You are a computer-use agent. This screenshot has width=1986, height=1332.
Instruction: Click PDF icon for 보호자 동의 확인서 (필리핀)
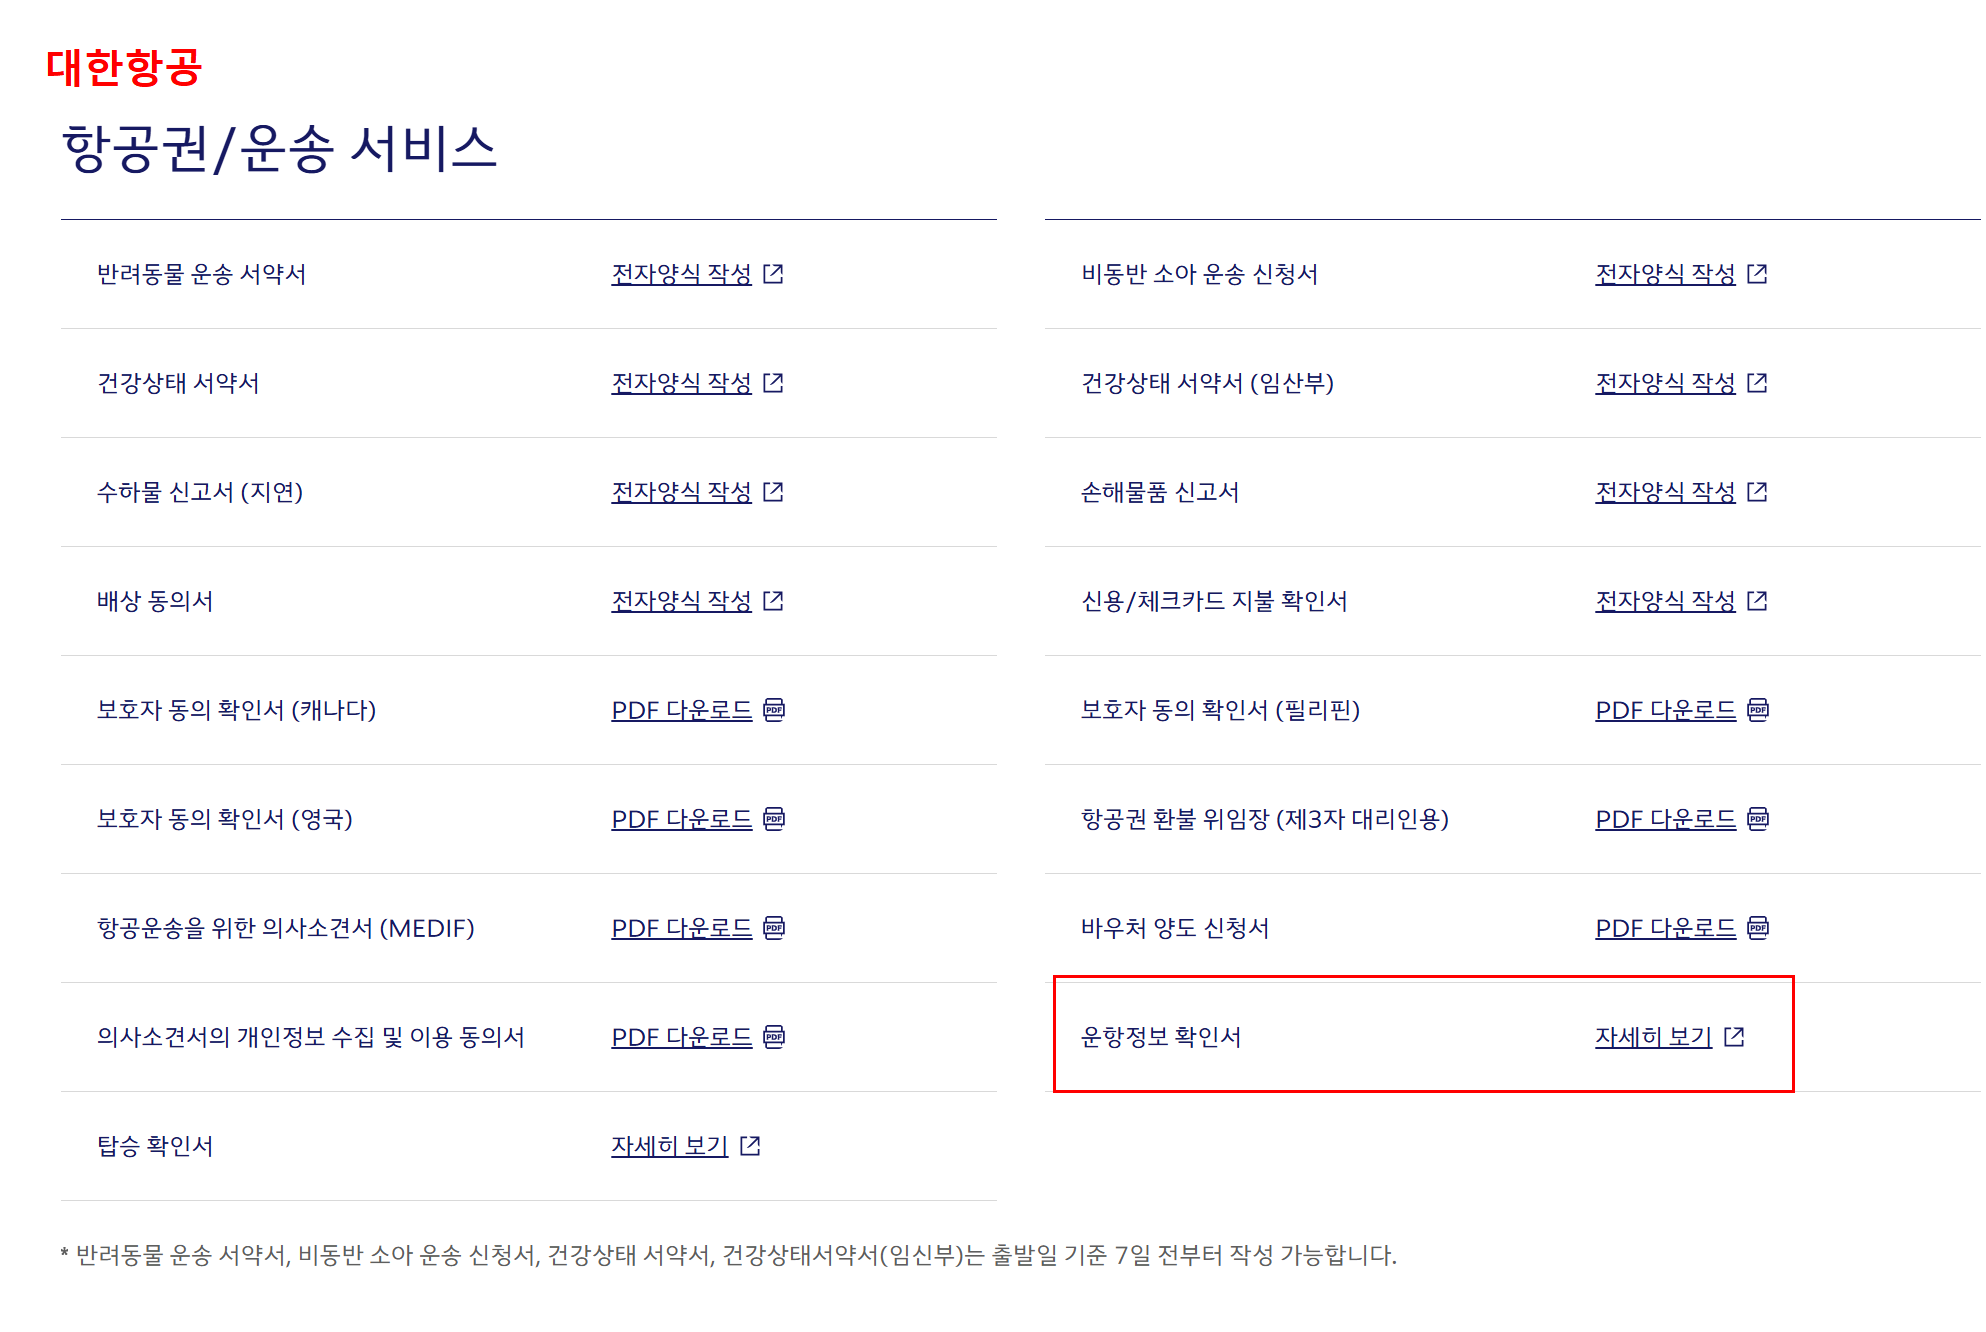coord(1758,710)
